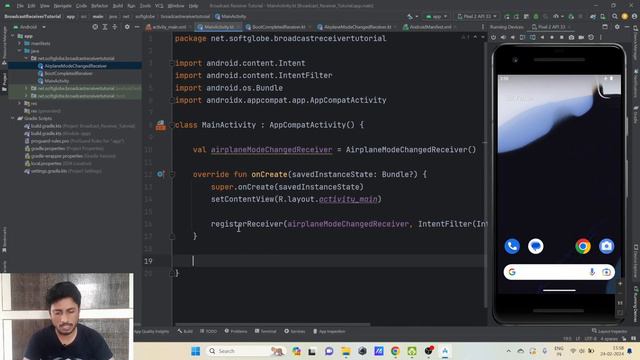Click the Chrome icon in Windows taskbar
This screenshot has height=360, width=640.
pos(395,351)
